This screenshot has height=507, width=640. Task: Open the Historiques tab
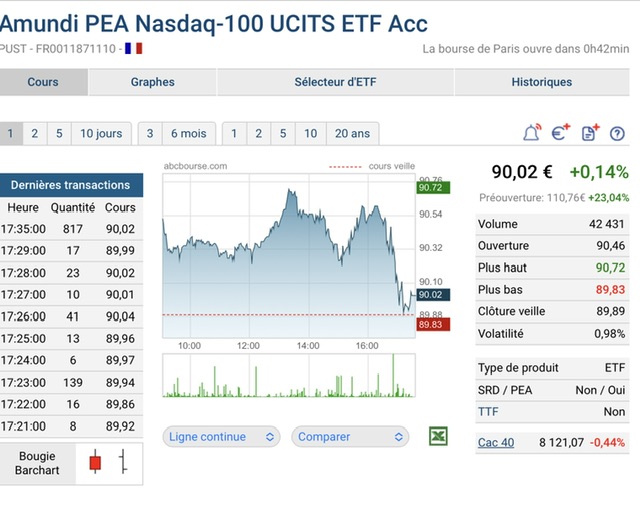(x=541, y=82)
